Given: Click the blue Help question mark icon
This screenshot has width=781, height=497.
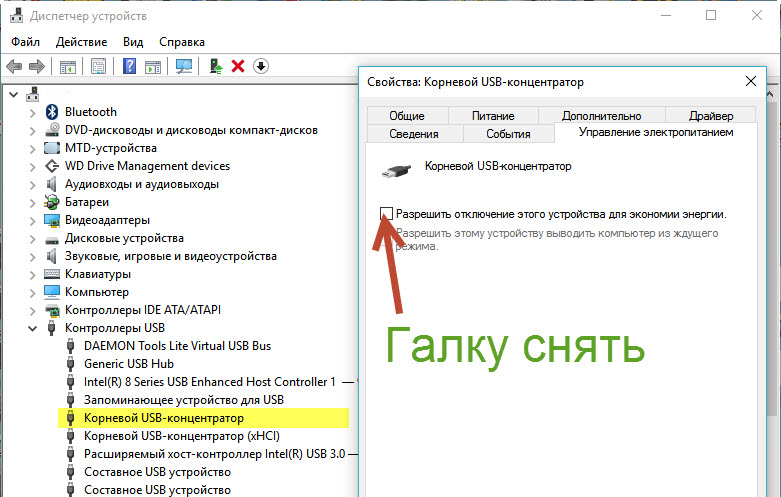Looking at the screenshot, I should 129,66.
